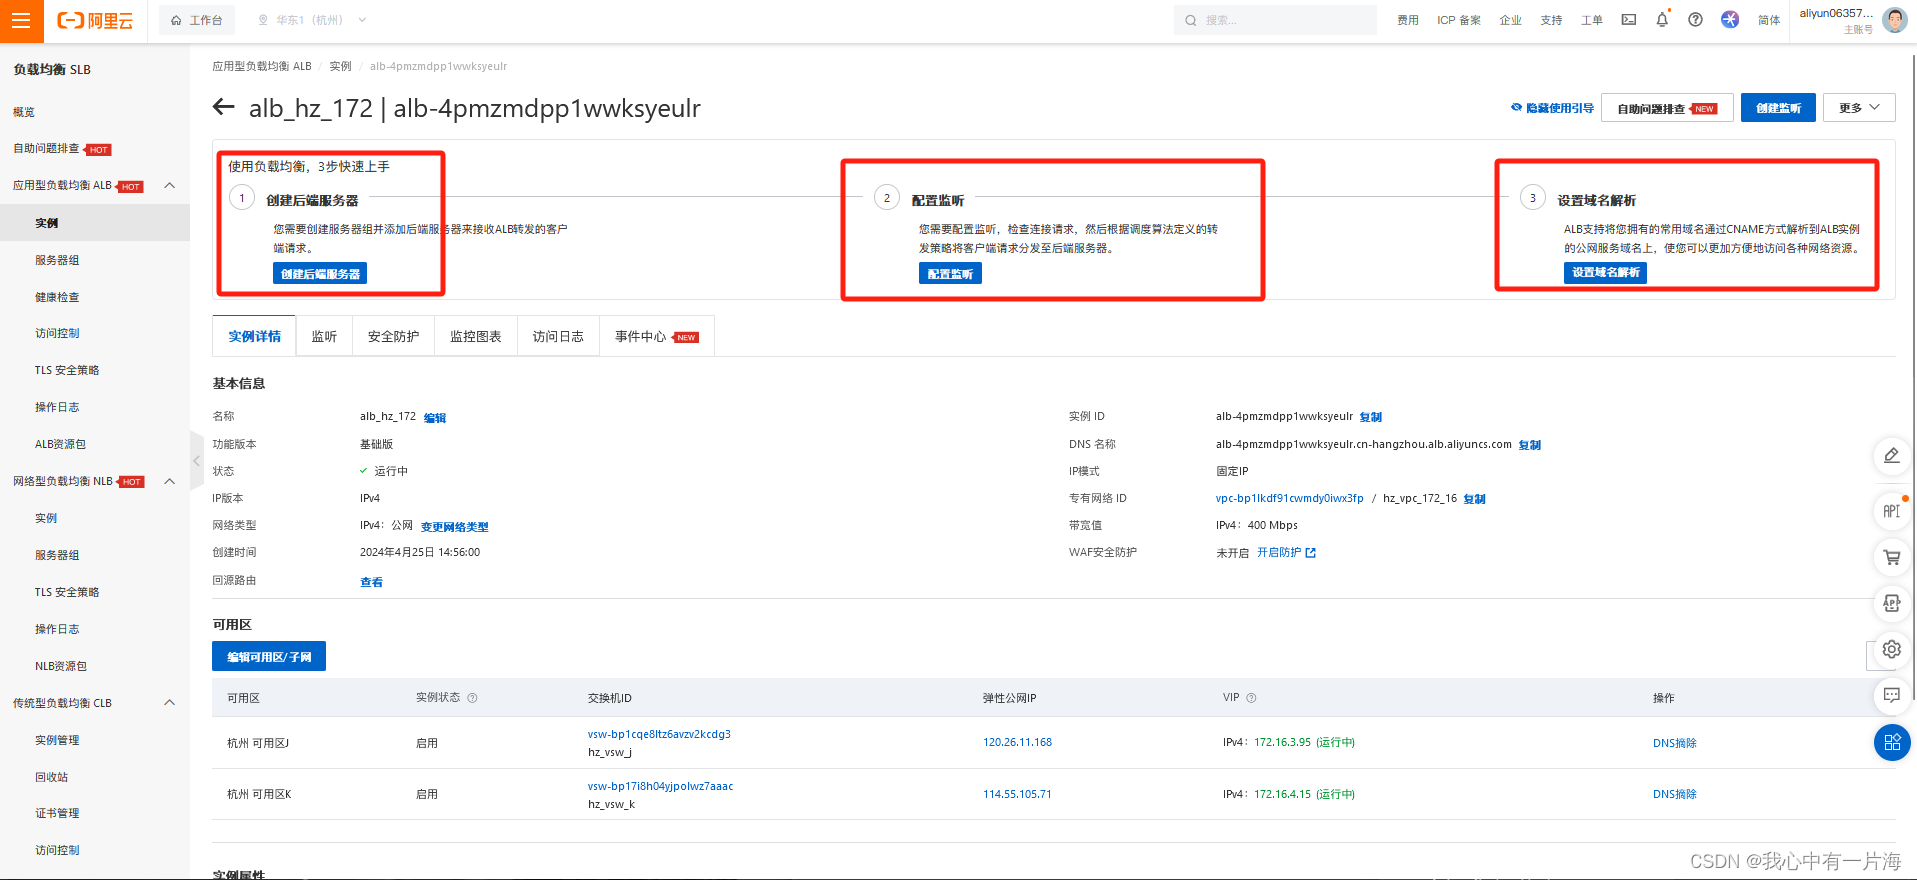Screen dimensions: 1917x880
Task: Expand the 更多 dropdown
Action: pyautogui.click(x=1859, y=108)
